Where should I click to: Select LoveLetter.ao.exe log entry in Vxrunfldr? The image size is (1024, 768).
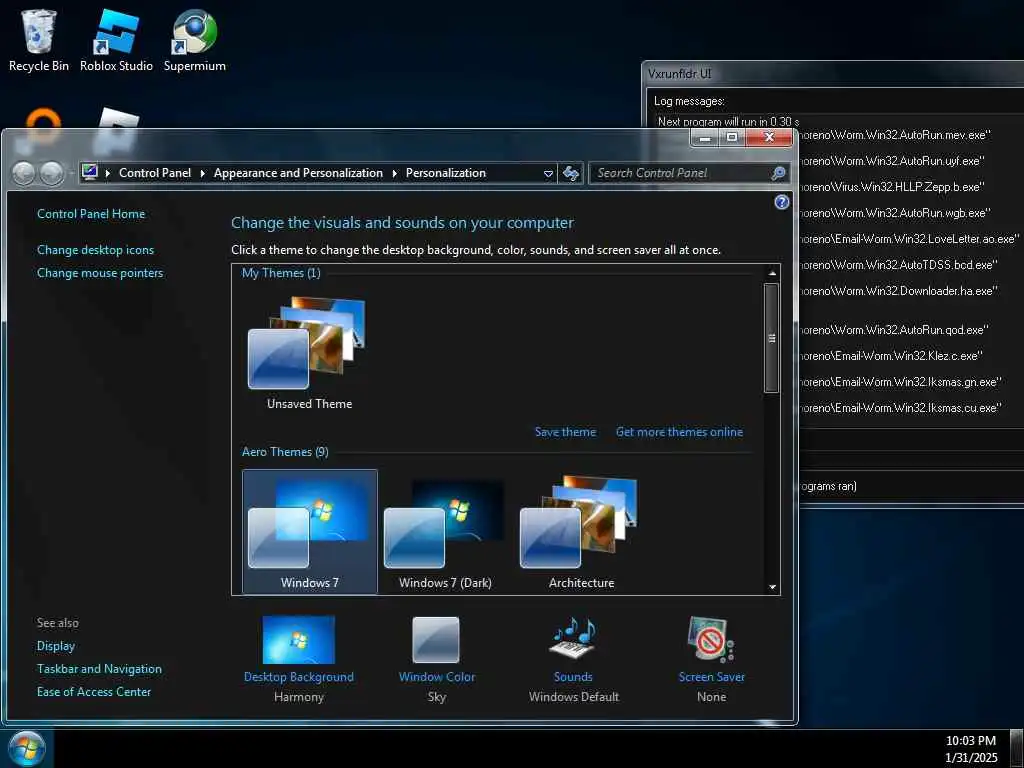coord(908,239)
